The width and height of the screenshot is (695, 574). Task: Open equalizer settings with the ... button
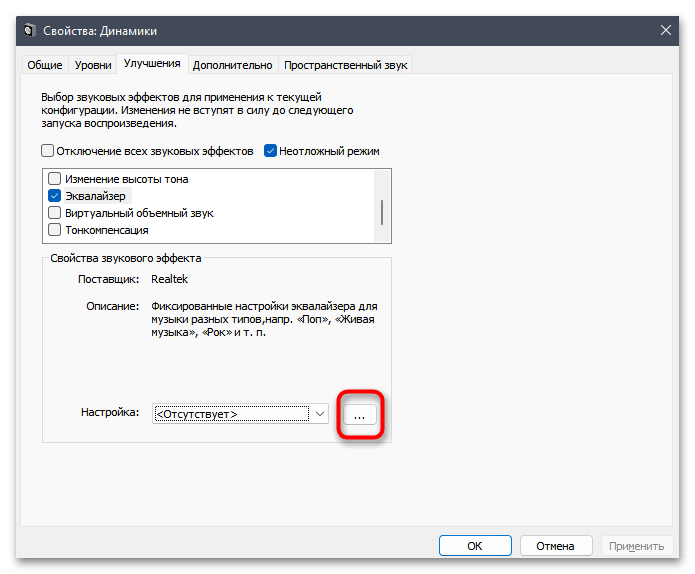pyautogui.click(x=359, y=415)
